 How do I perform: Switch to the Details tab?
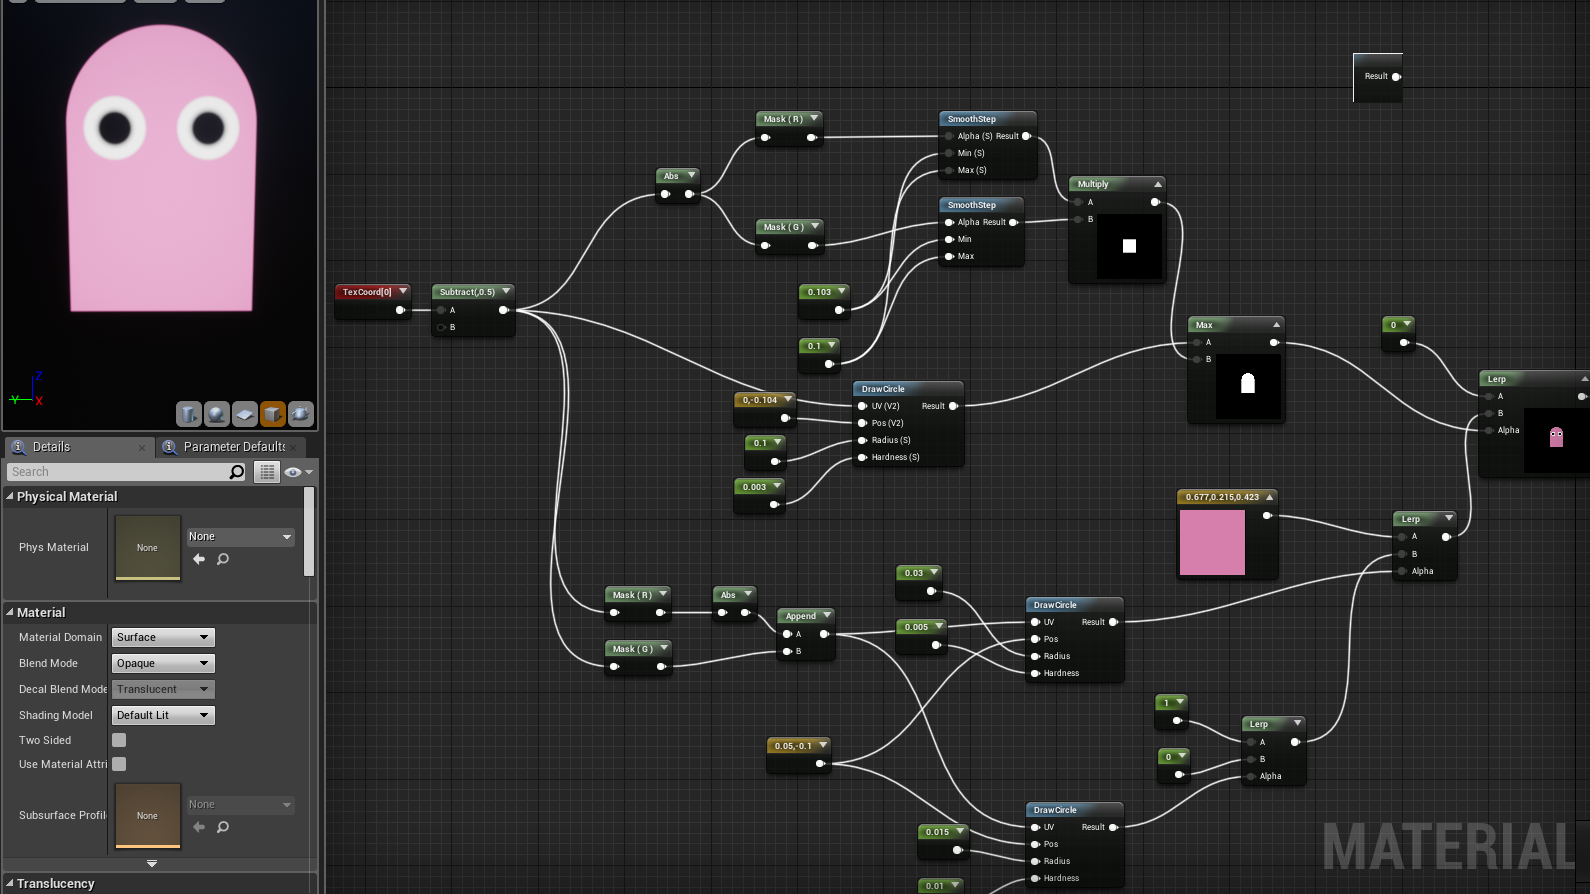click(52, 447)
